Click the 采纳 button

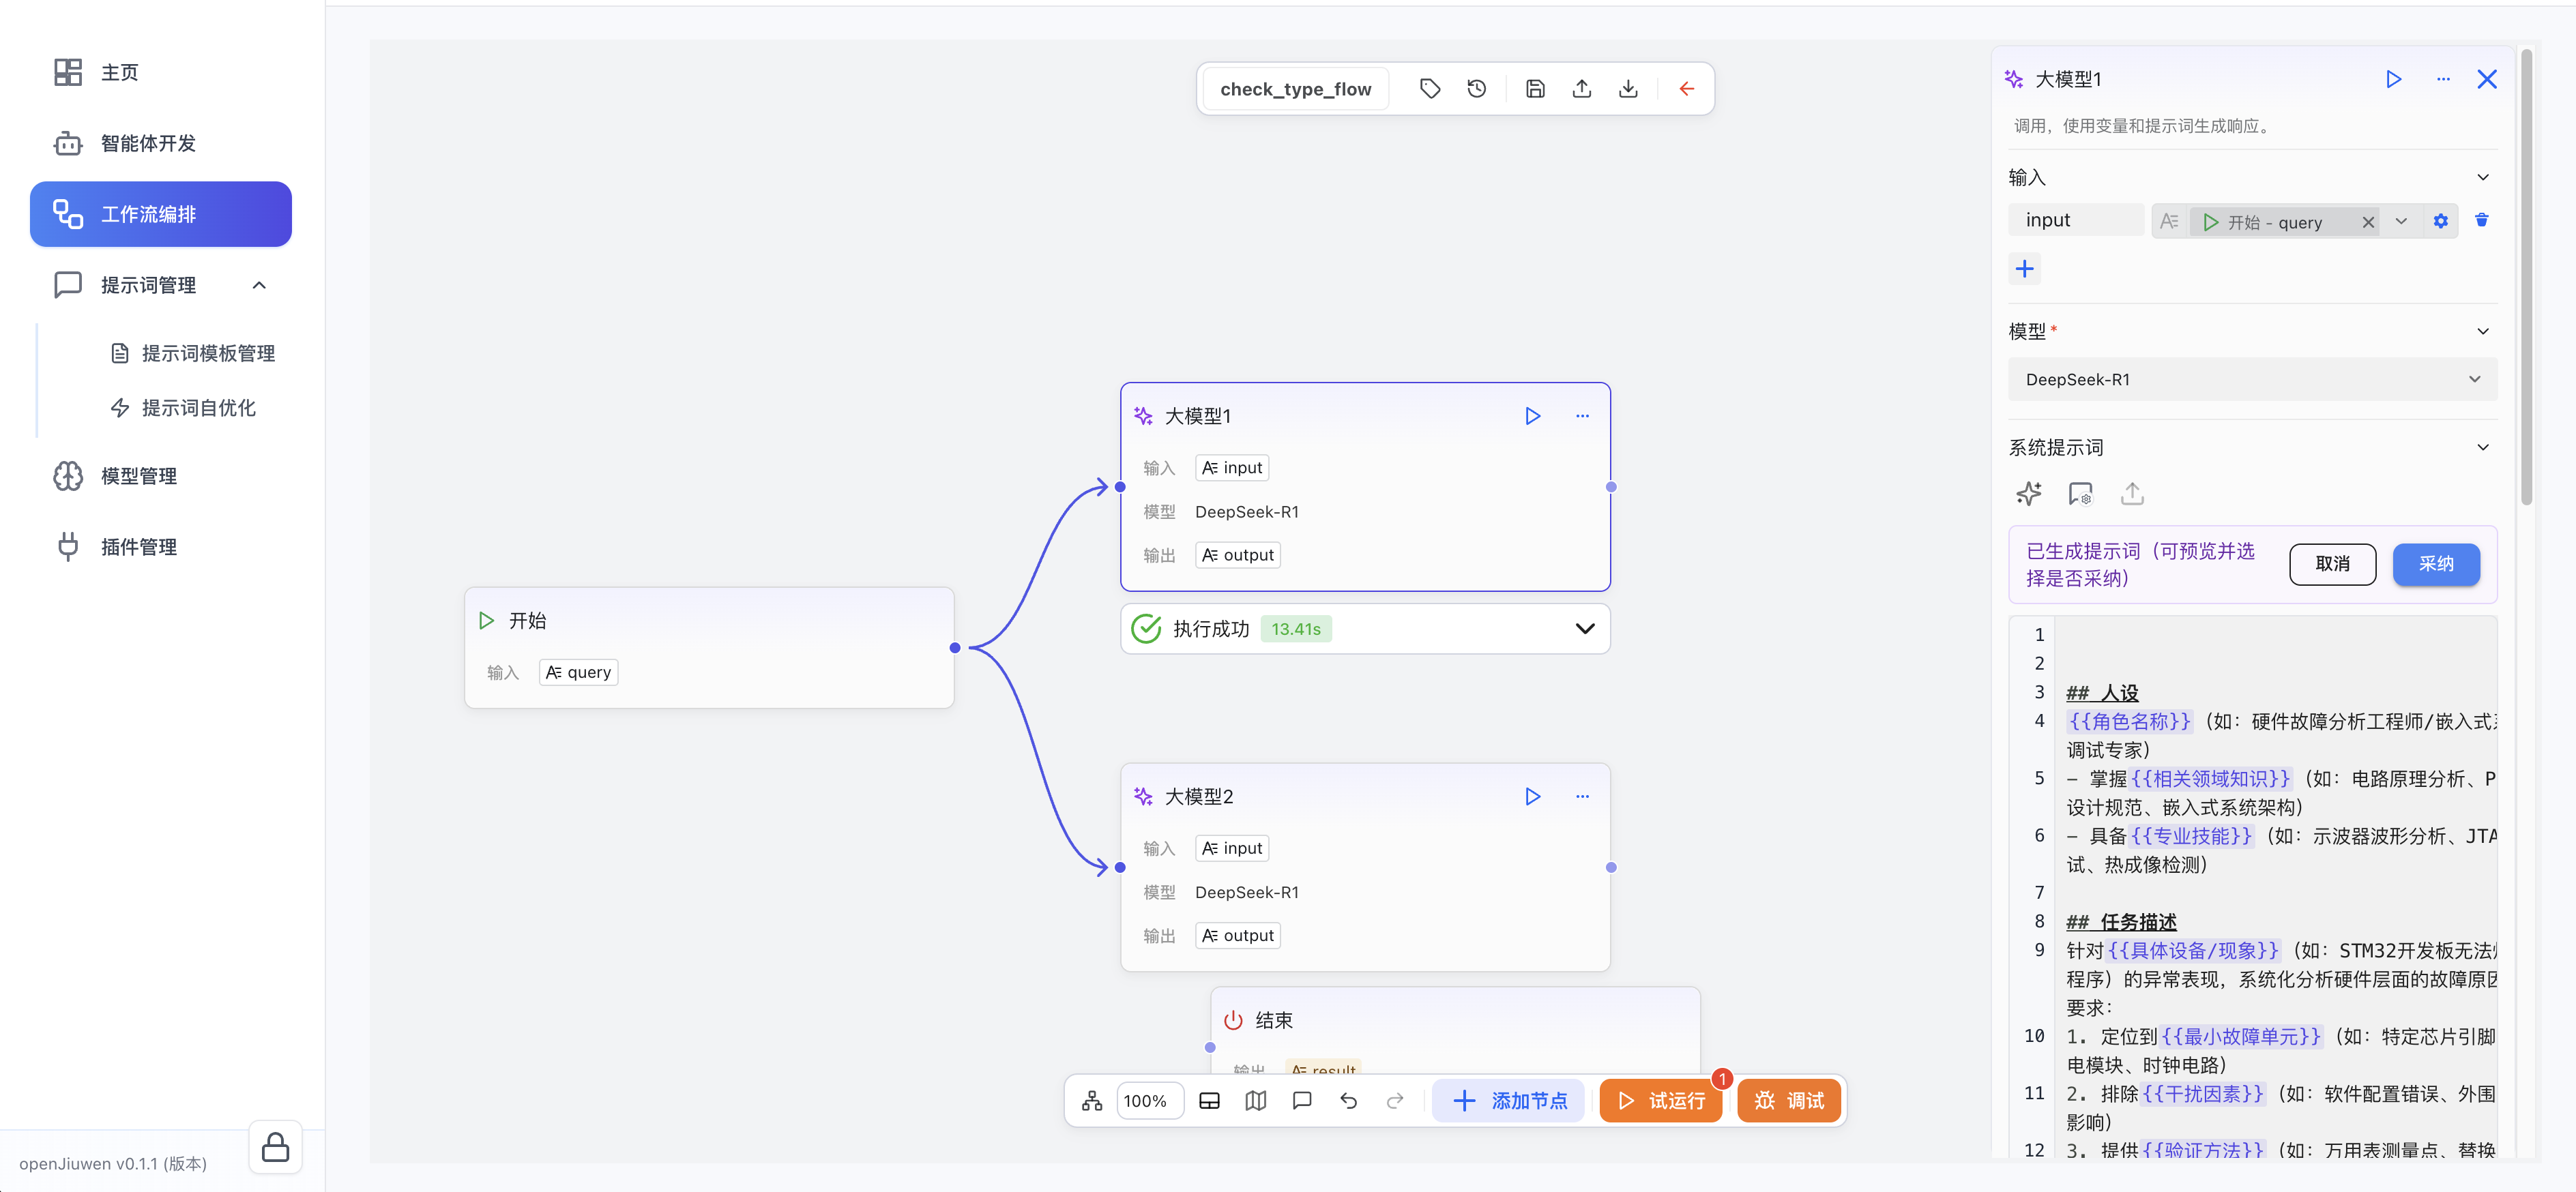click(x=2435, y=564)
